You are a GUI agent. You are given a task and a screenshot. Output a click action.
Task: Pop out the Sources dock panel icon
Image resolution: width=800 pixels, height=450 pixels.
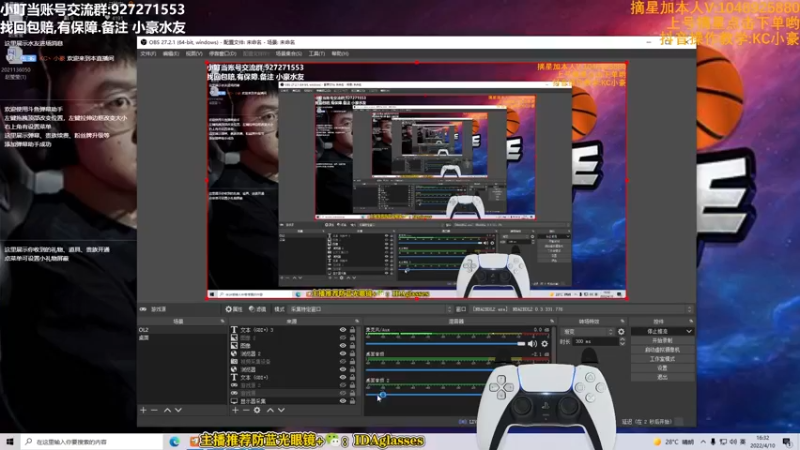(357, 321)
